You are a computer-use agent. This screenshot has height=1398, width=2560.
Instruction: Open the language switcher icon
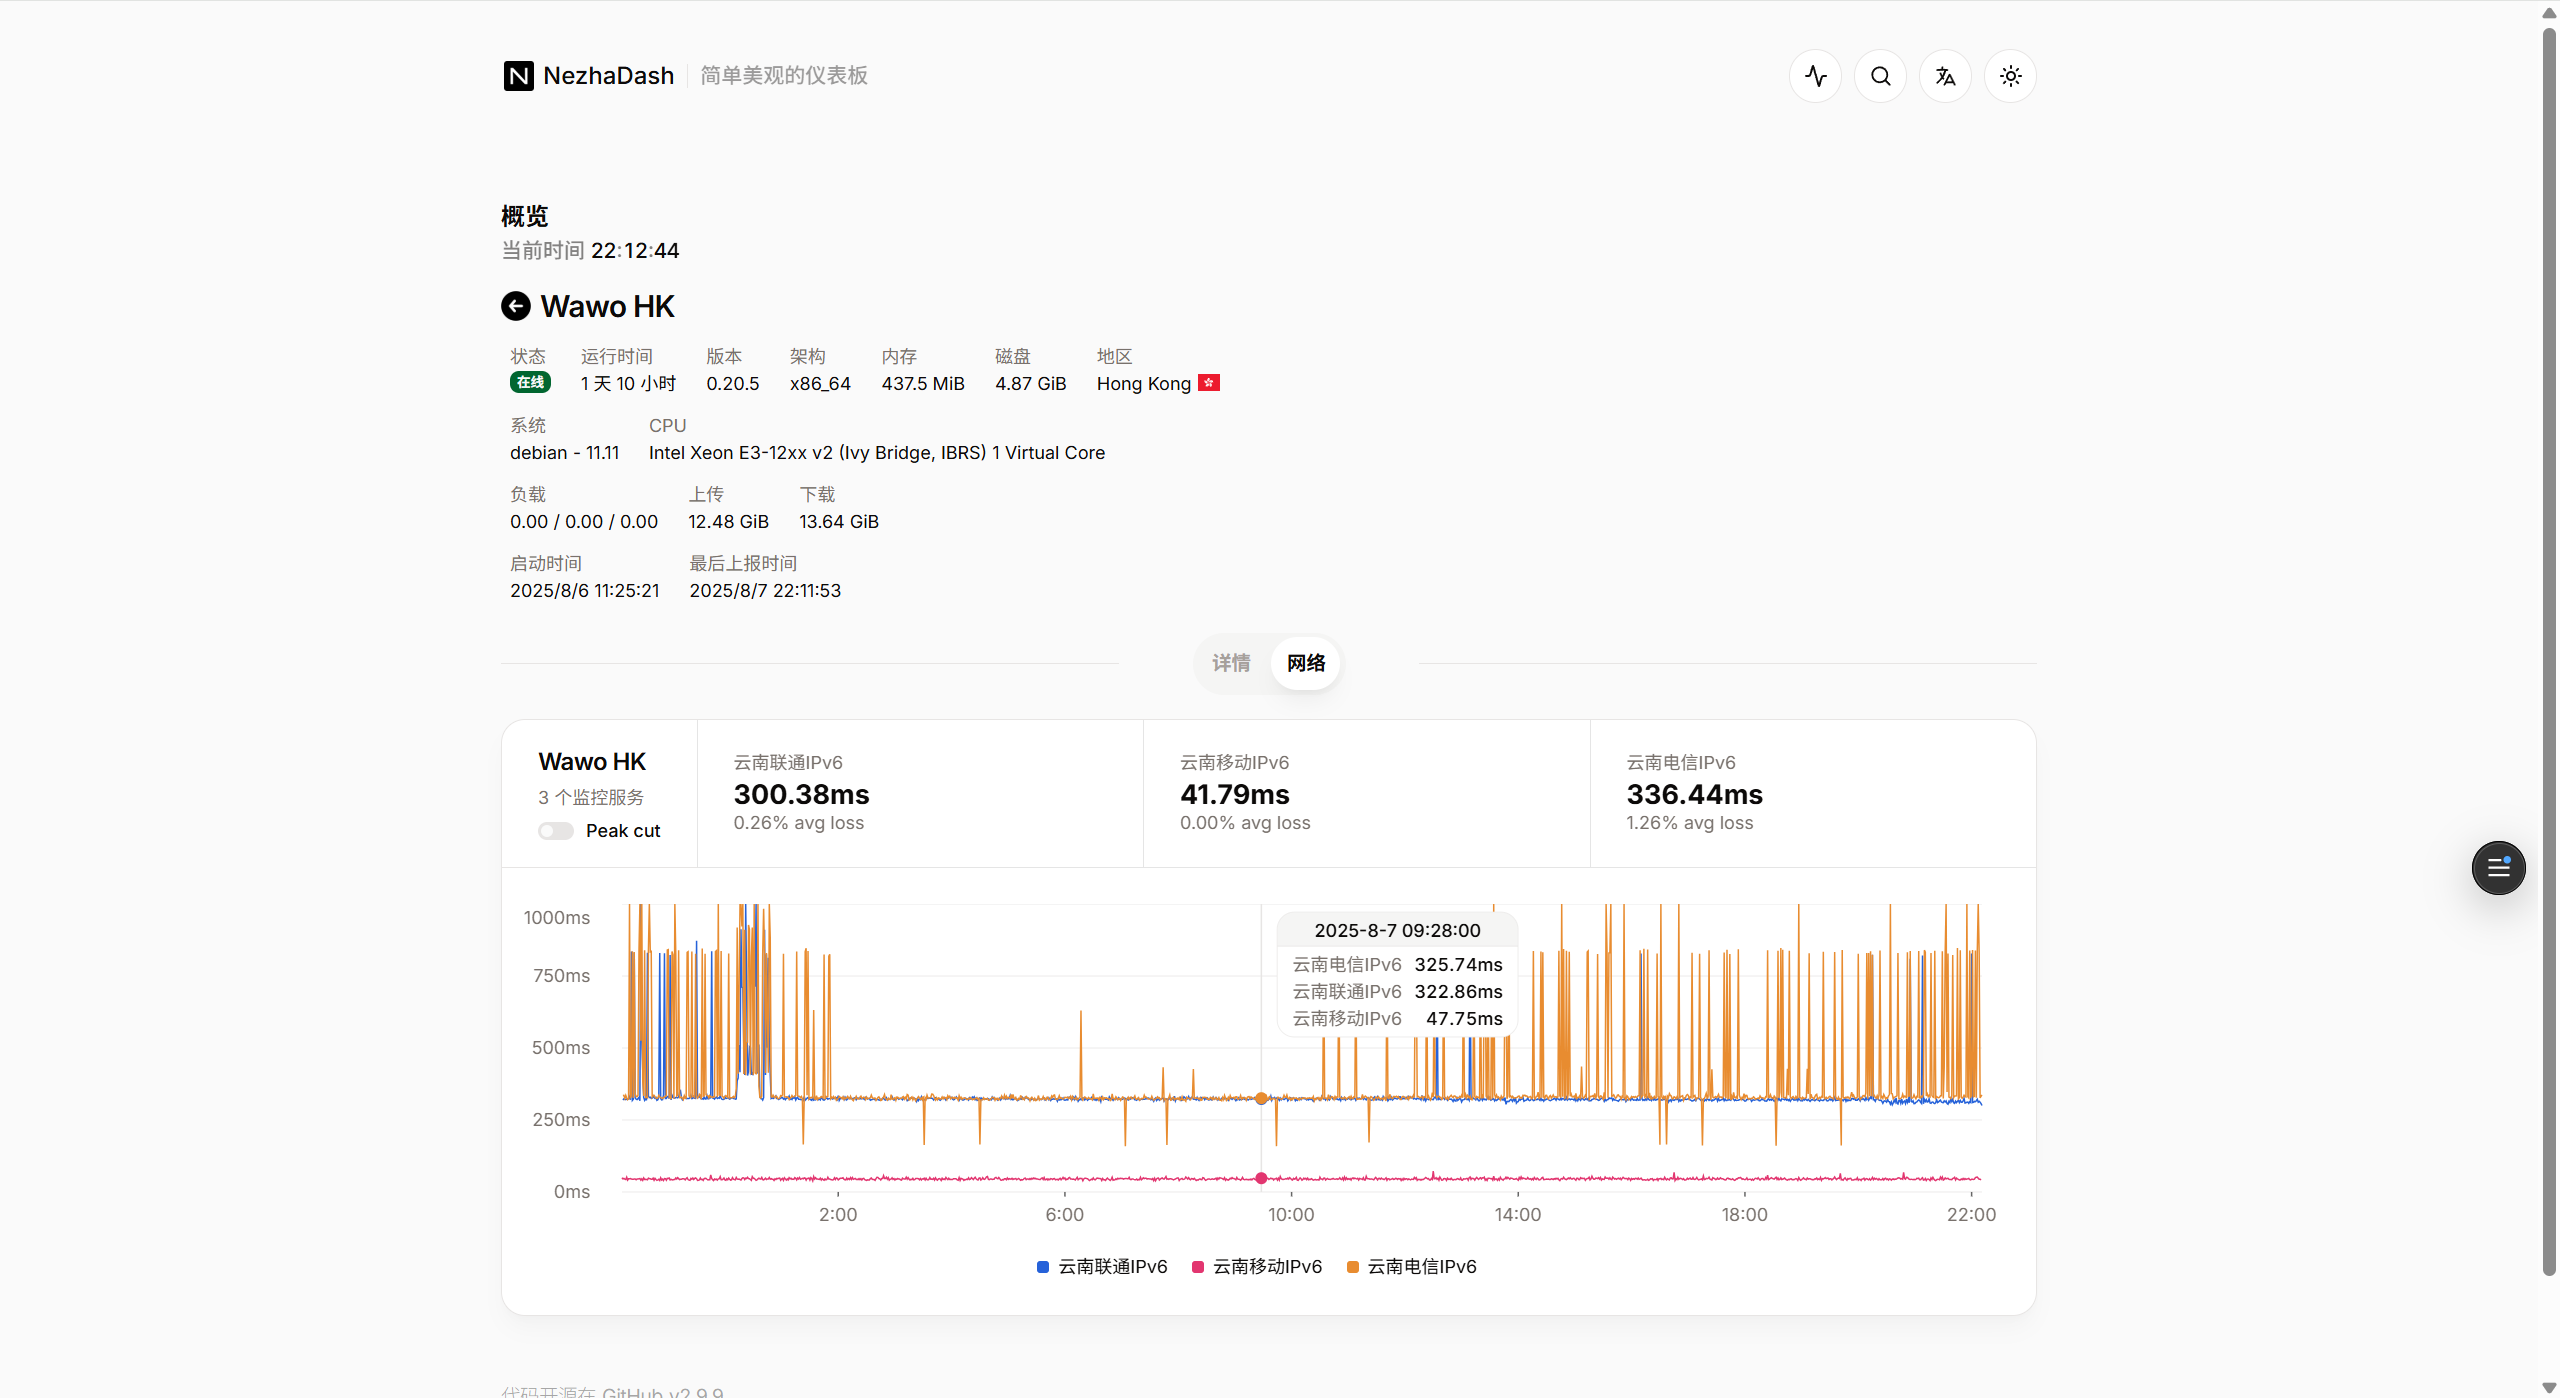(x=1945, y=76)
